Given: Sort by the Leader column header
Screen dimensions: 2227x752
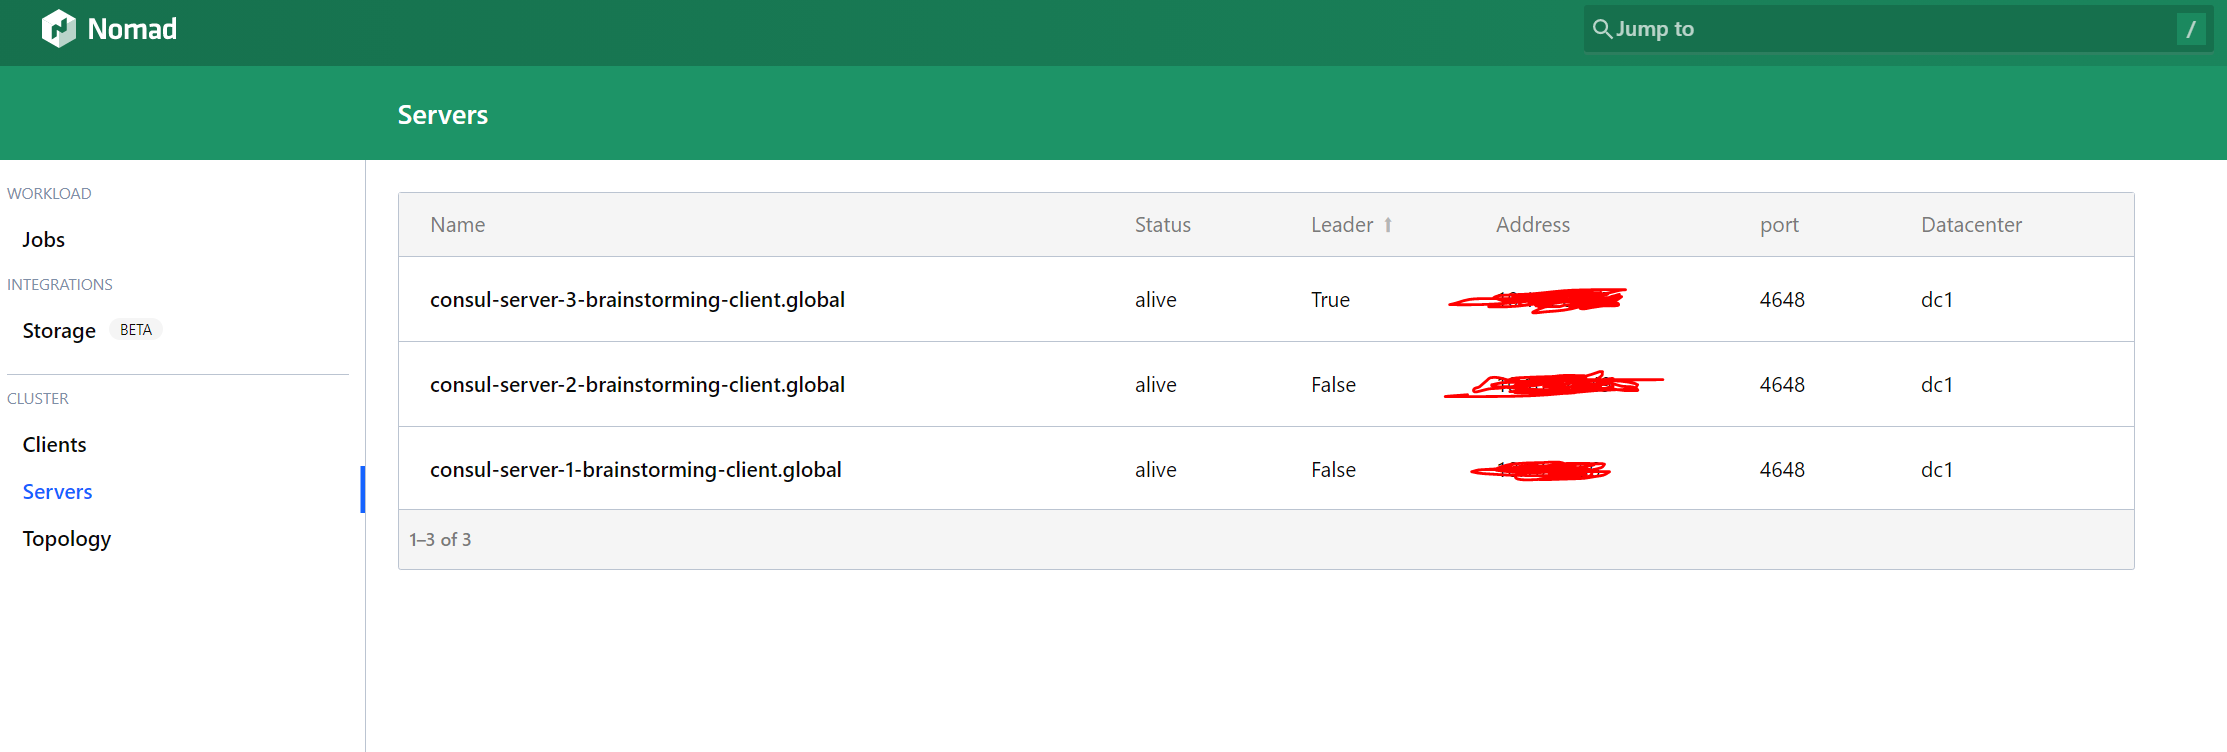Looking at the screenshot, I should point(1342,225).
